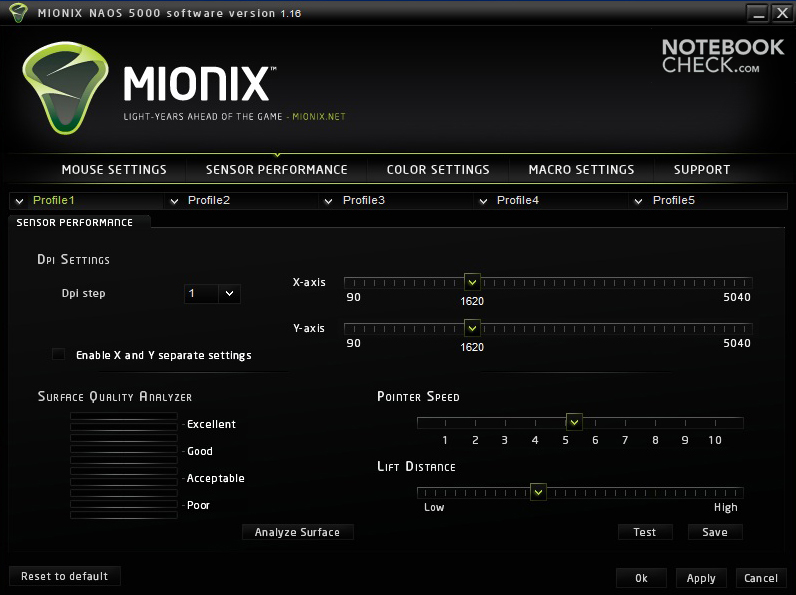
Task: Expand the Profile1 dropdown arrow
Action: [x=19, y=201]
